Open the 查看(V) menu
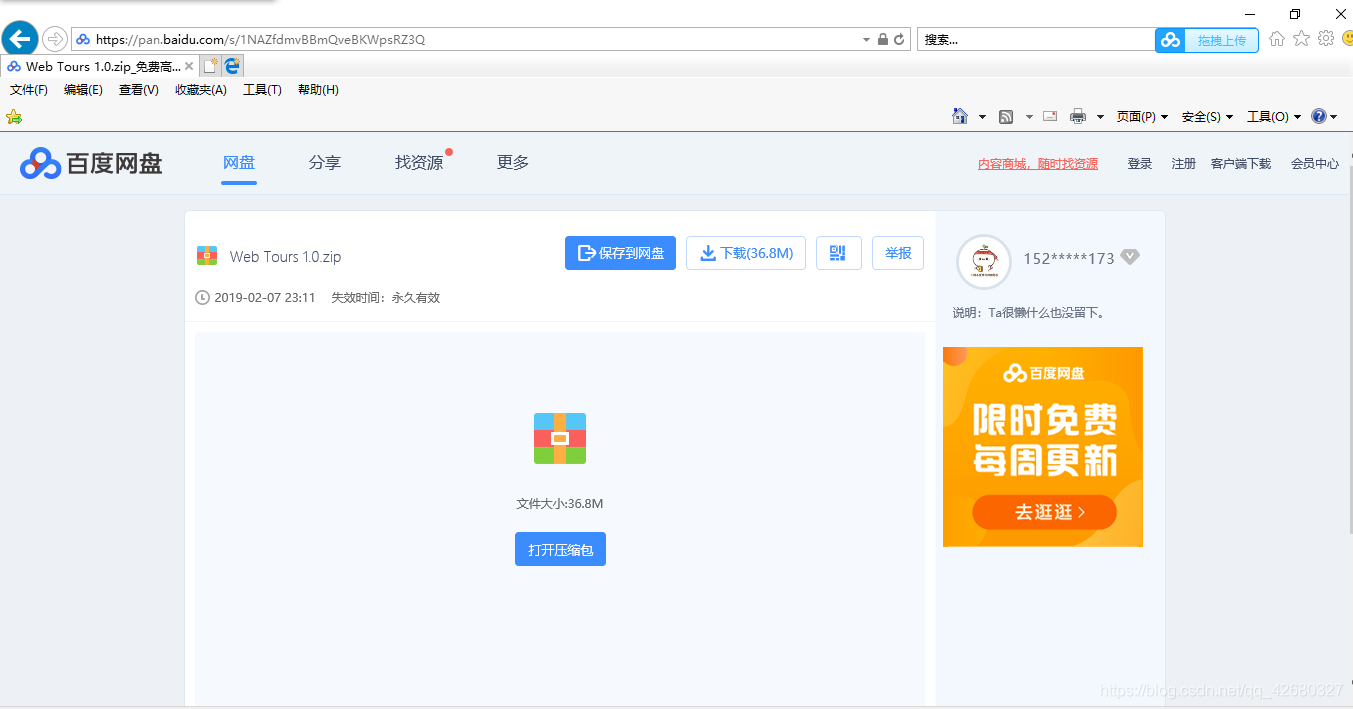Image resolution: width=1353 pixels, height=709 pixels. coord(139,90)
